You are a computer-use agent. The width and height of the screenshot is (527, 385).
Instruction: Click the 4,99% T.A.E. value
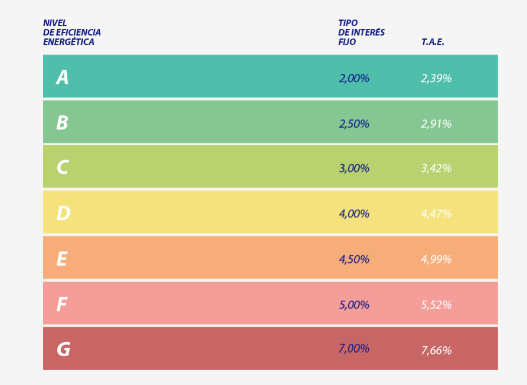click(436, 259)
